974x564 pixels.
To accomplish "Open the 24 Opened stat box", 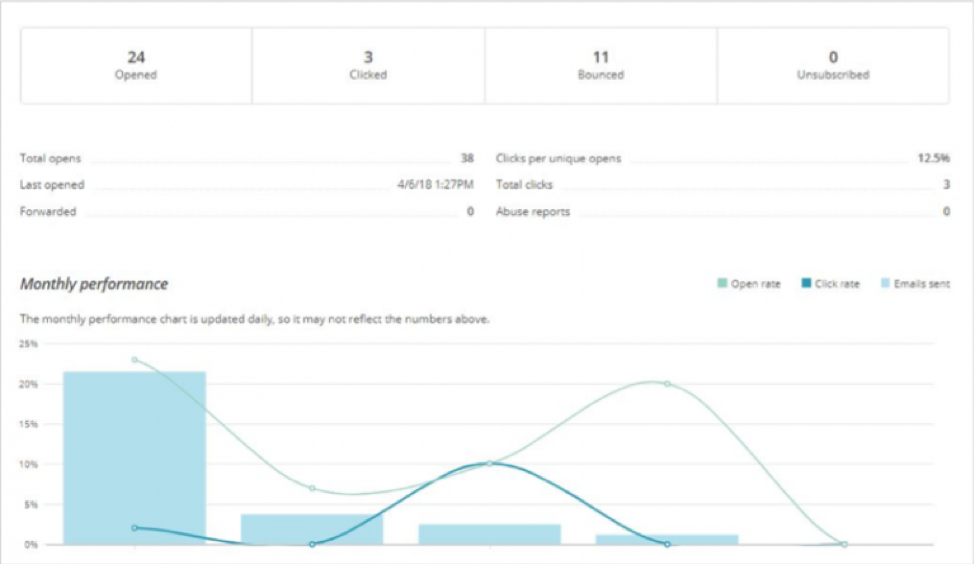I will tap(136, 65).
